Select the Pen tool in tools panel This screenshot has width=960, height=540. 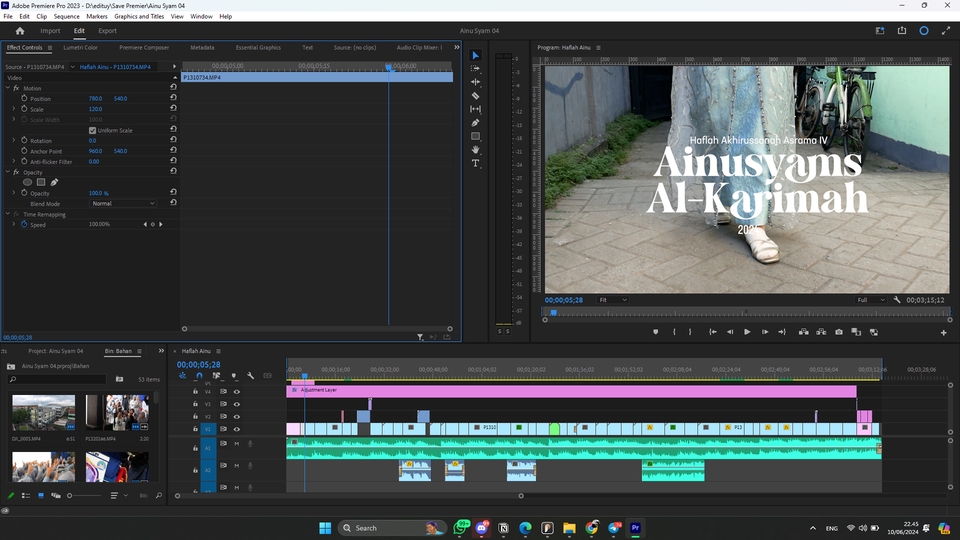coord(475,122)
